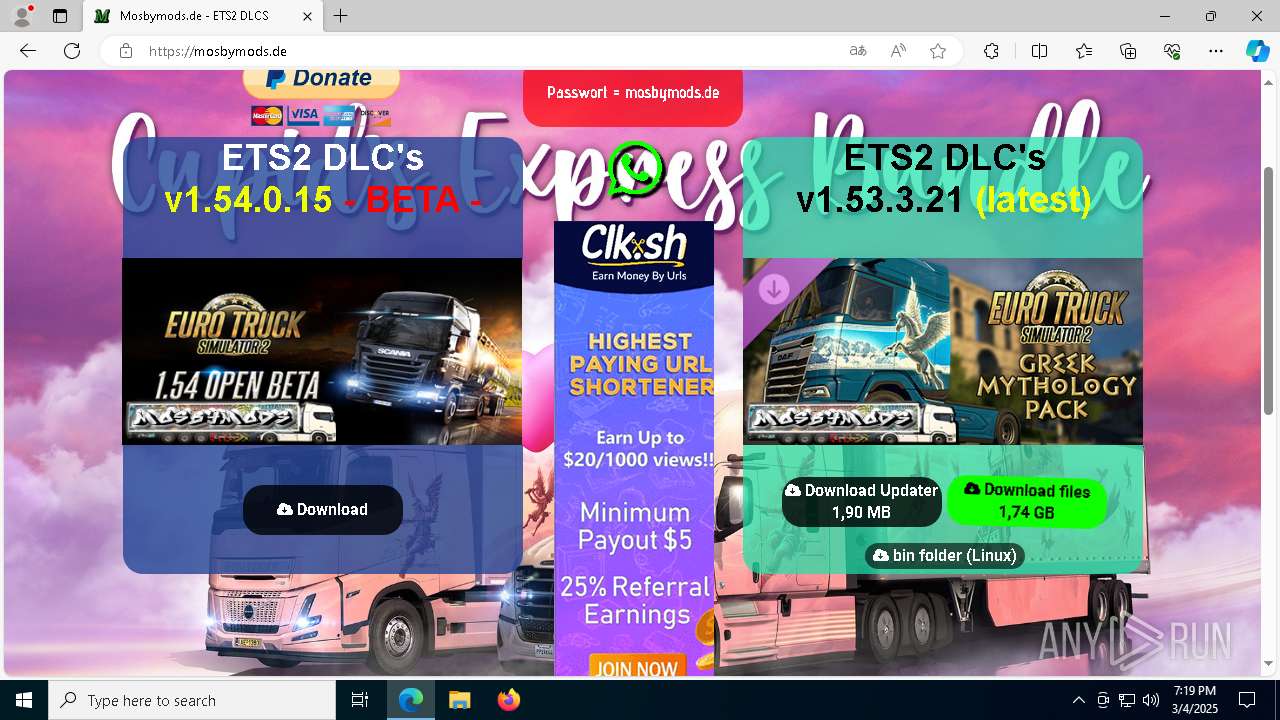1280x720 pixels.
Task: Click green Download files 1,74 GB button
Action: (x=1027, y=502)
